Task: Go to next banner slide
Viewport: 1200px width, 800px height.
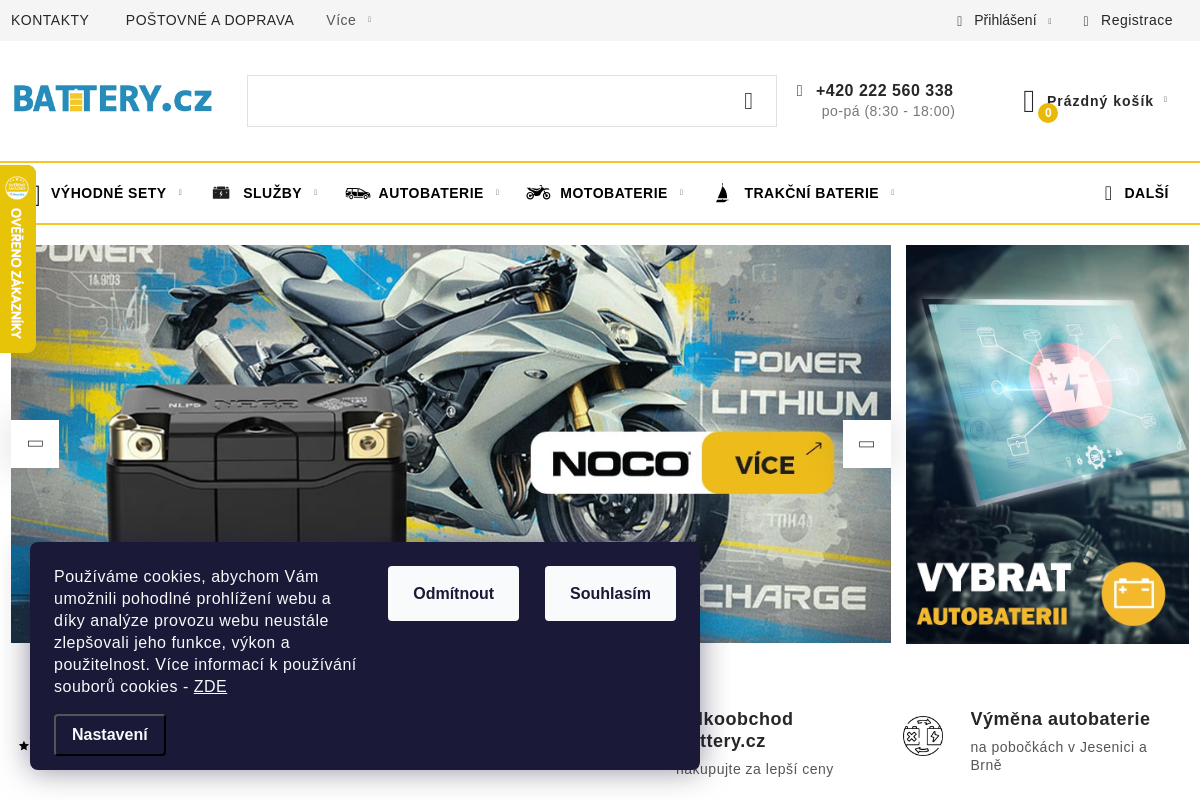Action: (x=867, y=444)
